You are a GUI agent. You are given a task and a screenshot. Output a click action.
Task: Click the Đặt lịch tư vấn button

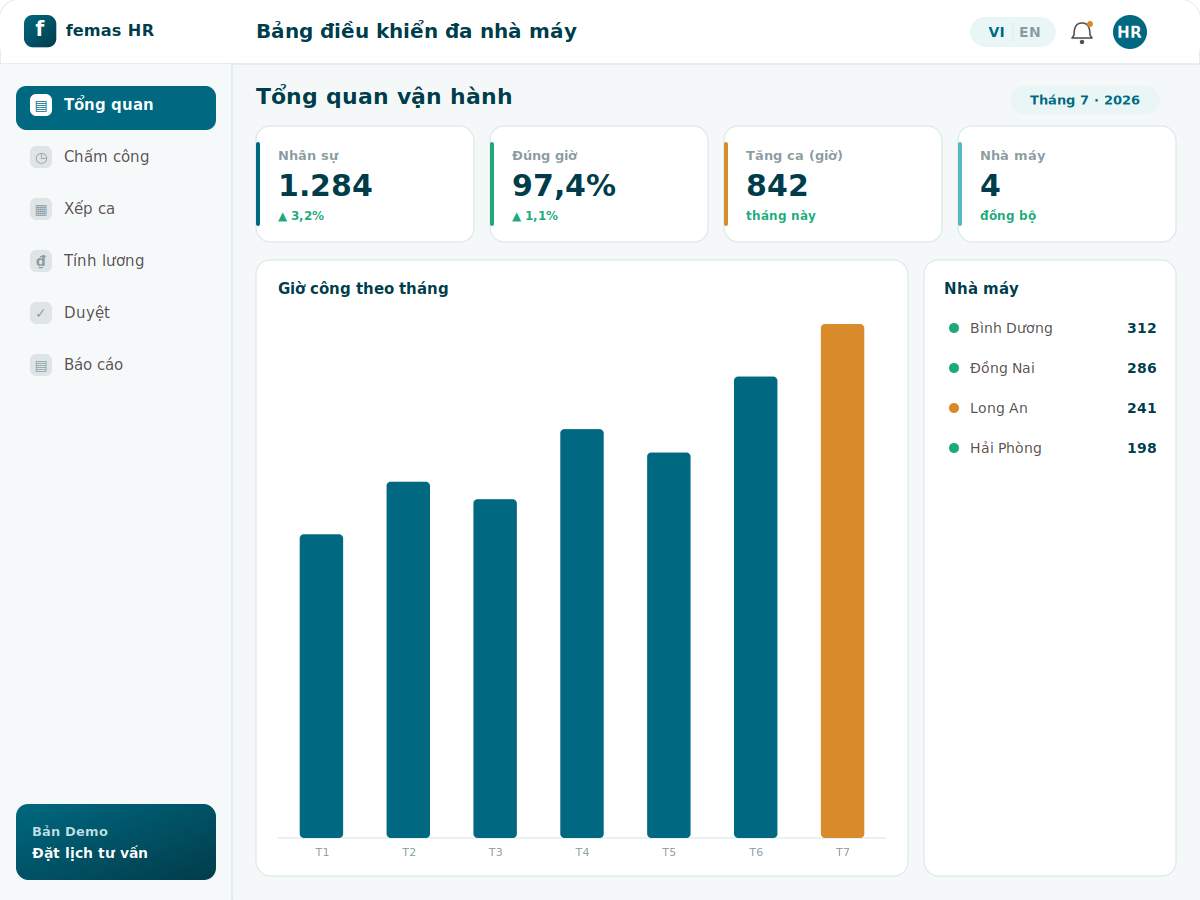coord(116,842)
